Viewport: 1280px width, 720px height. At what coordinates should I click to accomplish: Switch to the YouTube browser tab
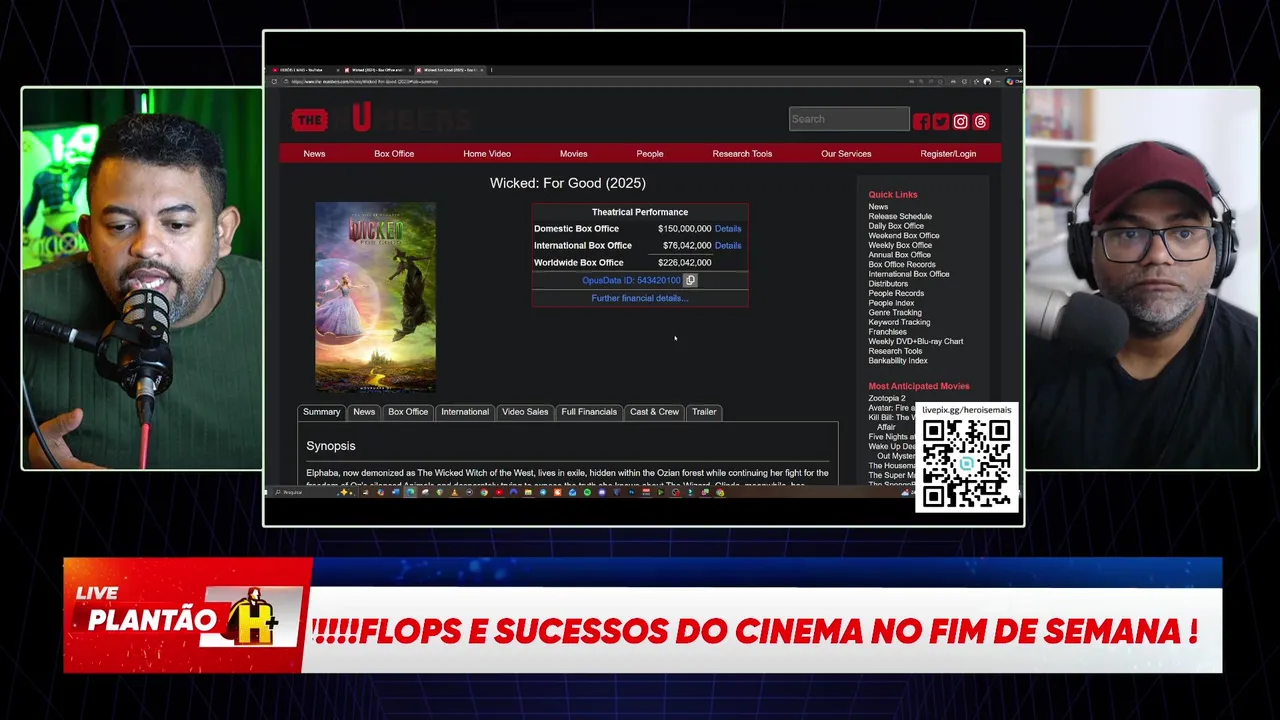(x=305, y=70)
